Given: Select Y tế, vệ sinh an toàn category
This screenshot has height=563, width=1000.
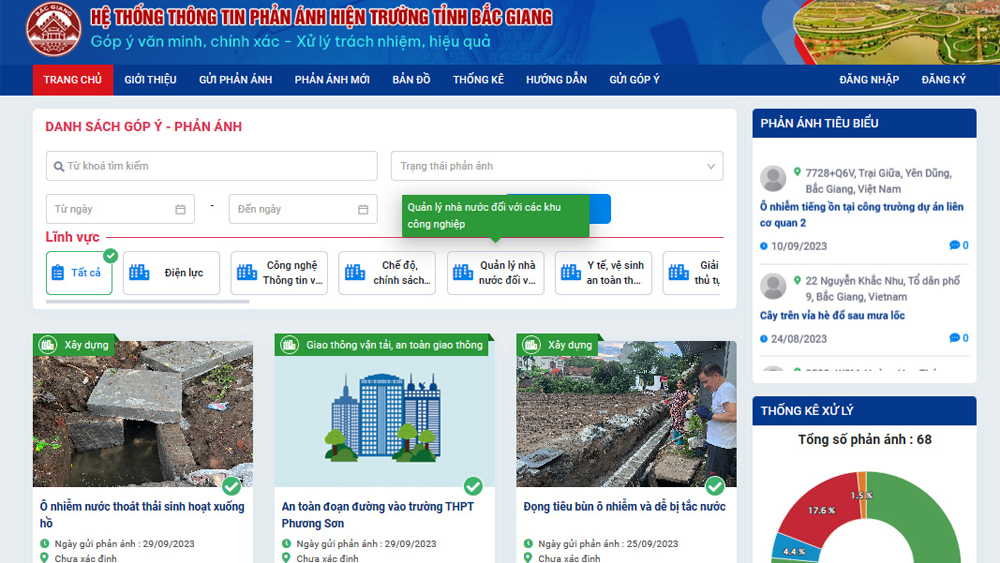Looking at the screenshot, I should pyautogui.click(x=603, y=273).
